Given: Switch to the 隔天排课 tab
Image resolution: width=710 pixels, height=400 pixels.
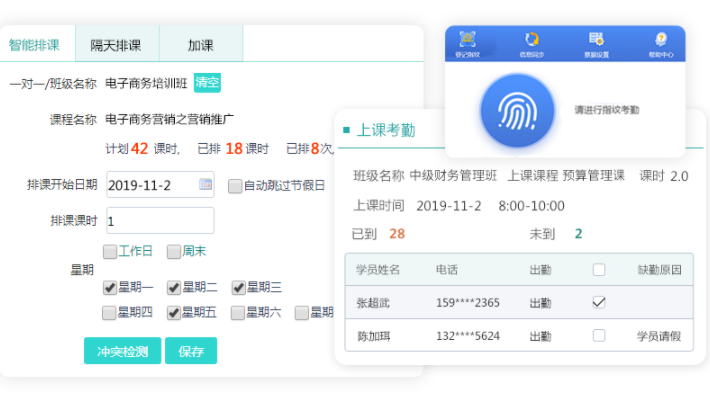Looking at the screenshot, I should (x=116, y=45).
